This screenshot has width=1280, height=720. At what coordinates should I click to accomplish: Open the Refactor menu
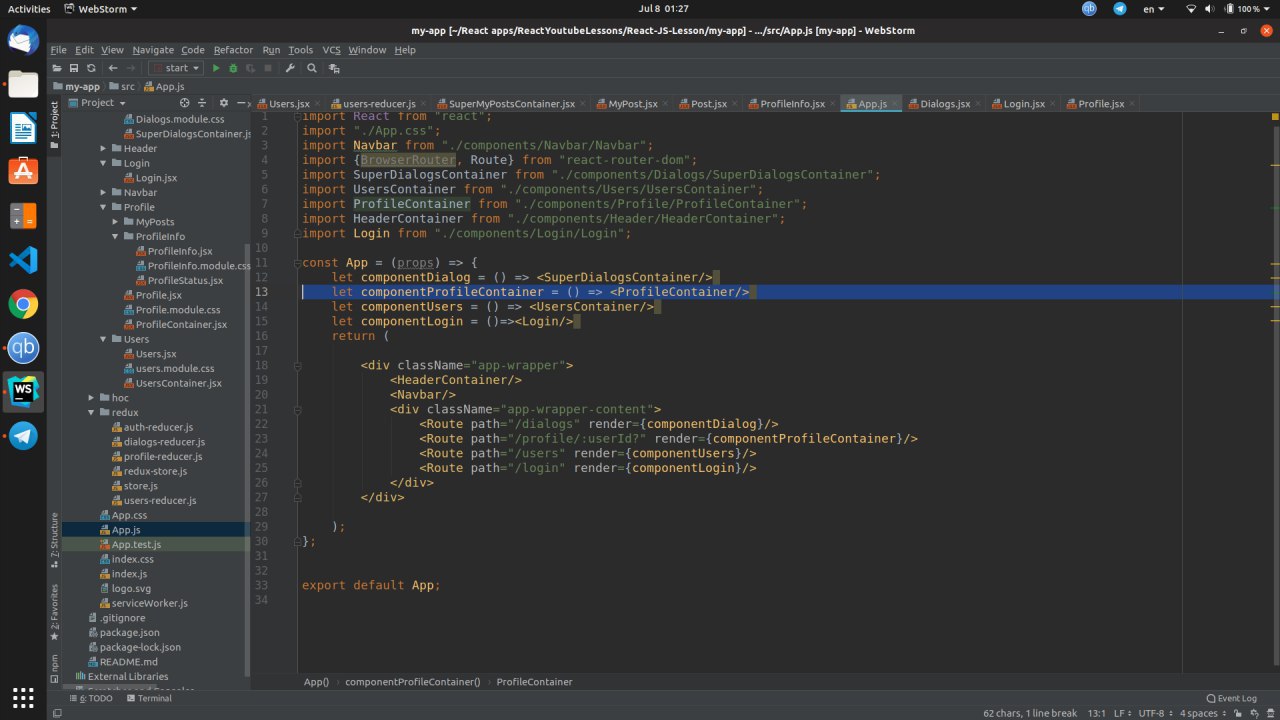tap(233, 50)
